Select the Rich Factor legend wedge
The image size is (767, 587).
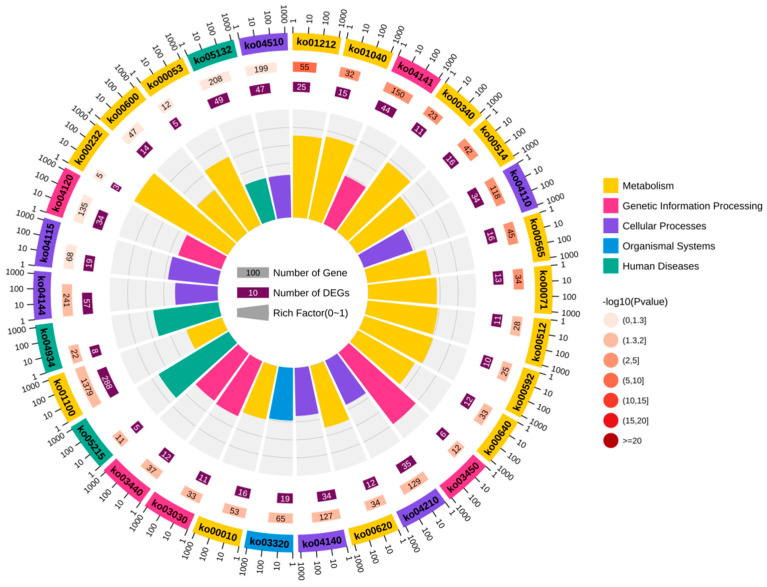coord(253,313)
